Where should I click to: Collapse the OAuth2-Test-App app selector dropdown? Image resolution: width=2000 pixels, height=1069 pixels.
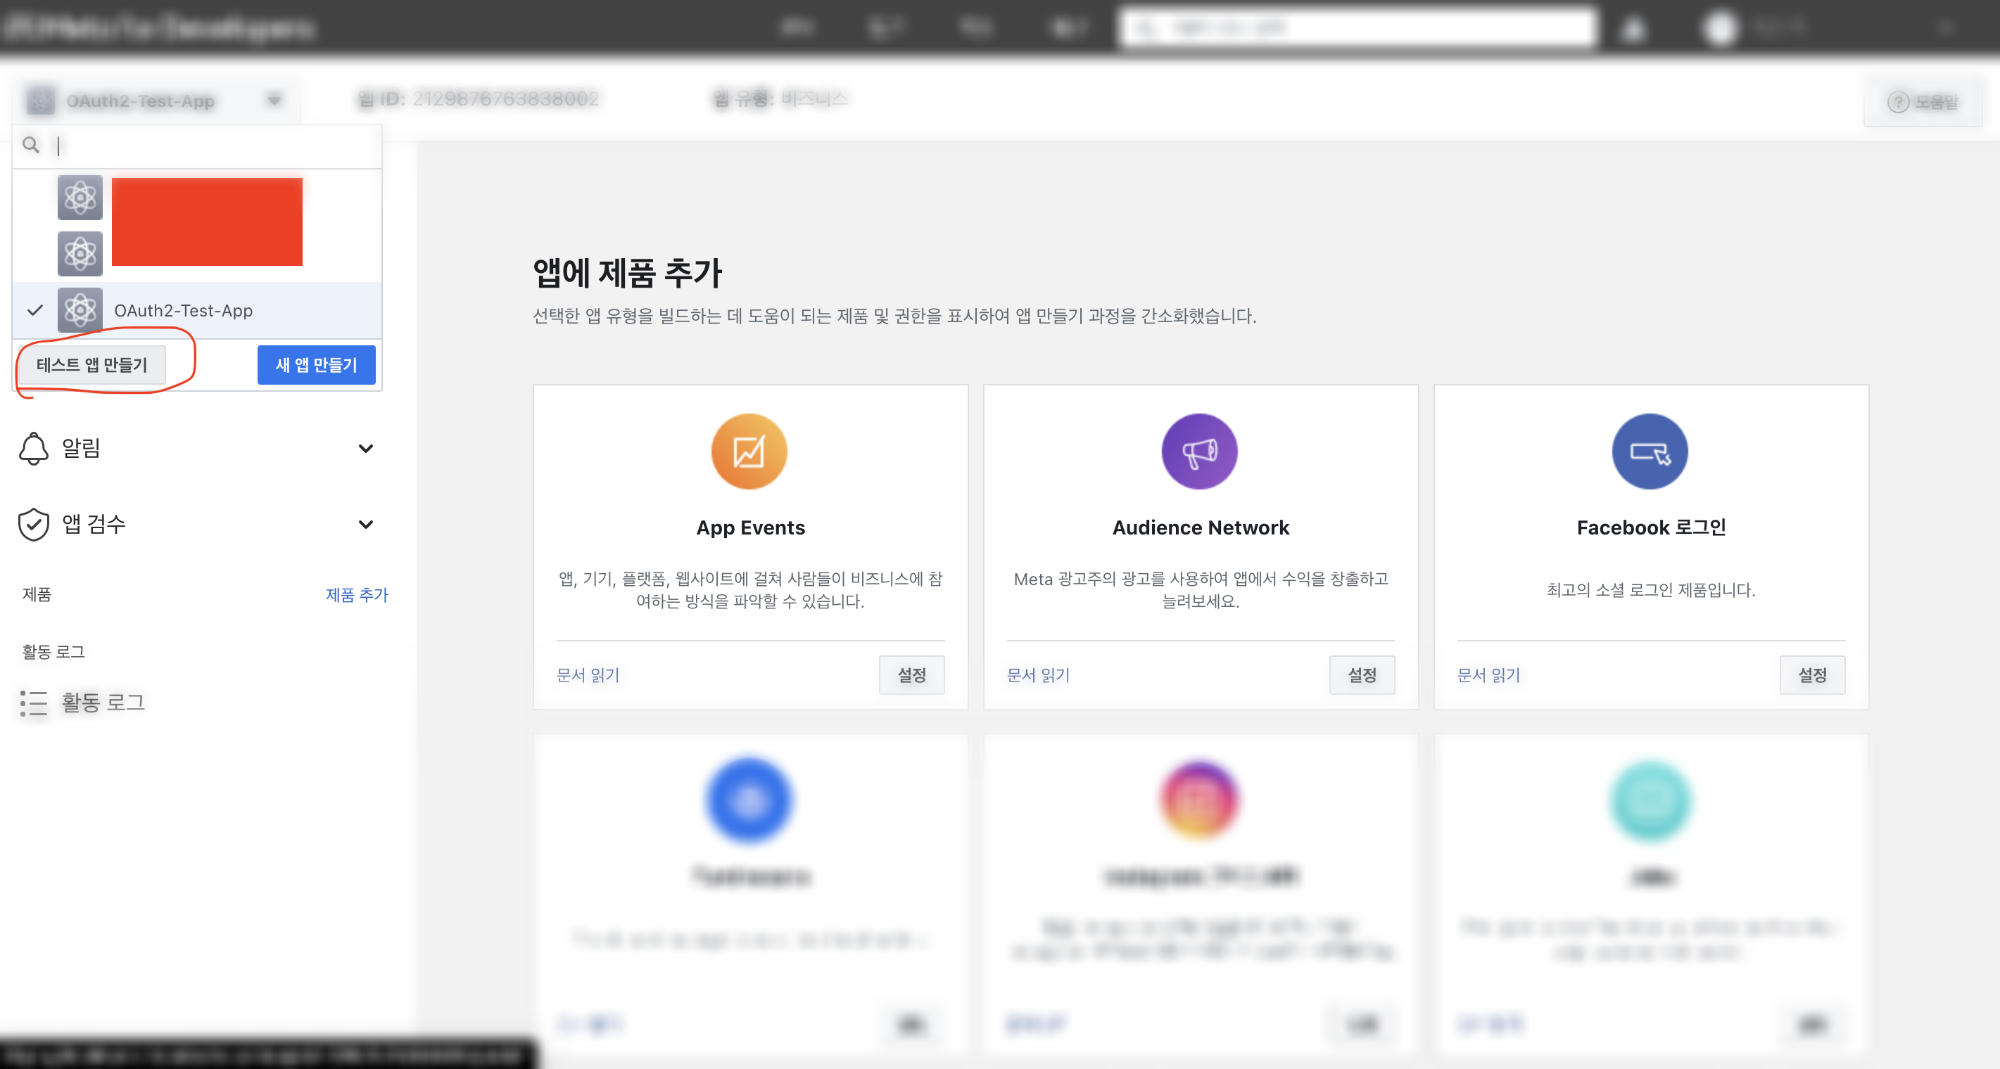pyautogui.click(x=155, y=101)
